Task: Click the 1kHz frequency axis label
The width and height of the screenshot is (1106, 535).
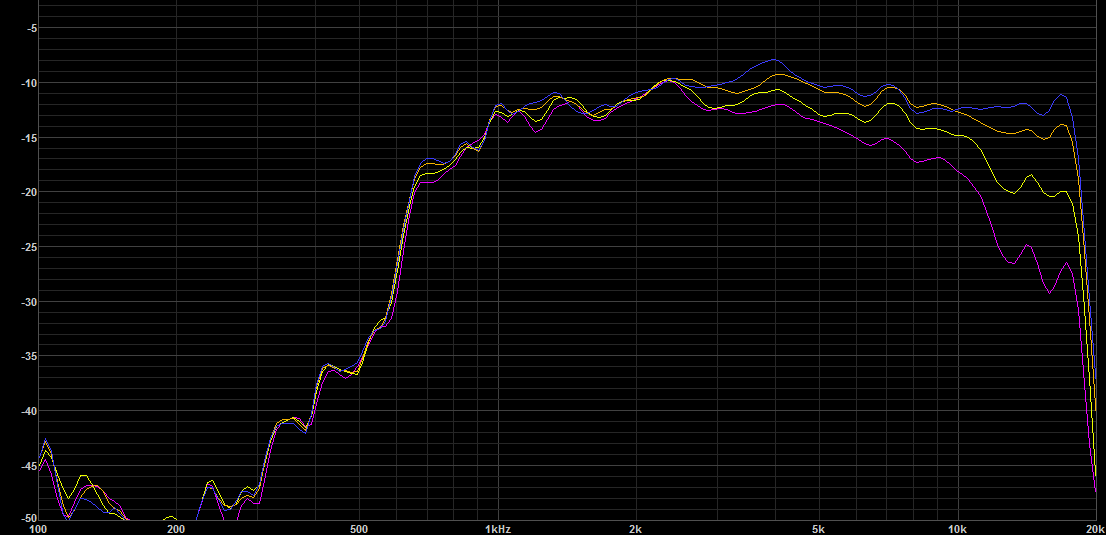Action: [498, 529]
